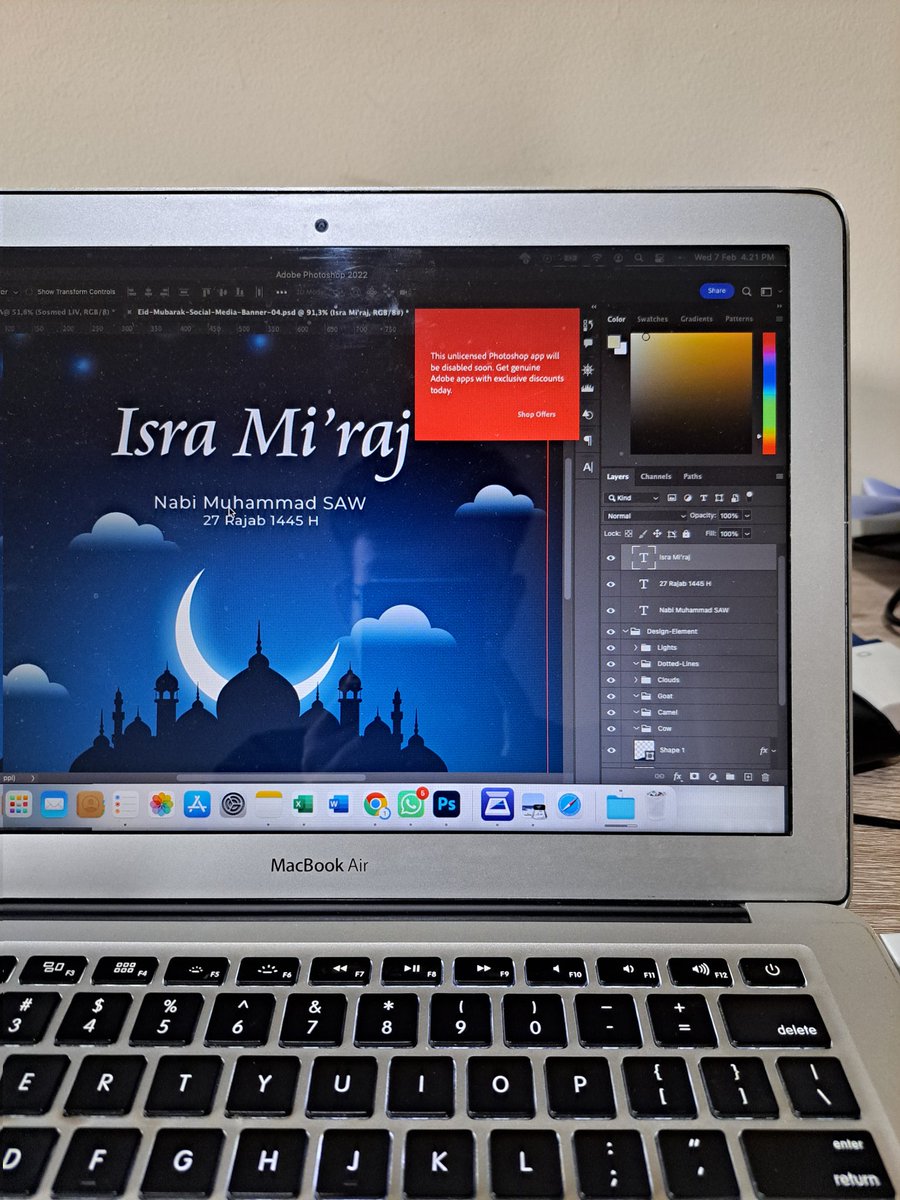
Task: Filter layers by pixel layers icon
Action: pos(672,498)
